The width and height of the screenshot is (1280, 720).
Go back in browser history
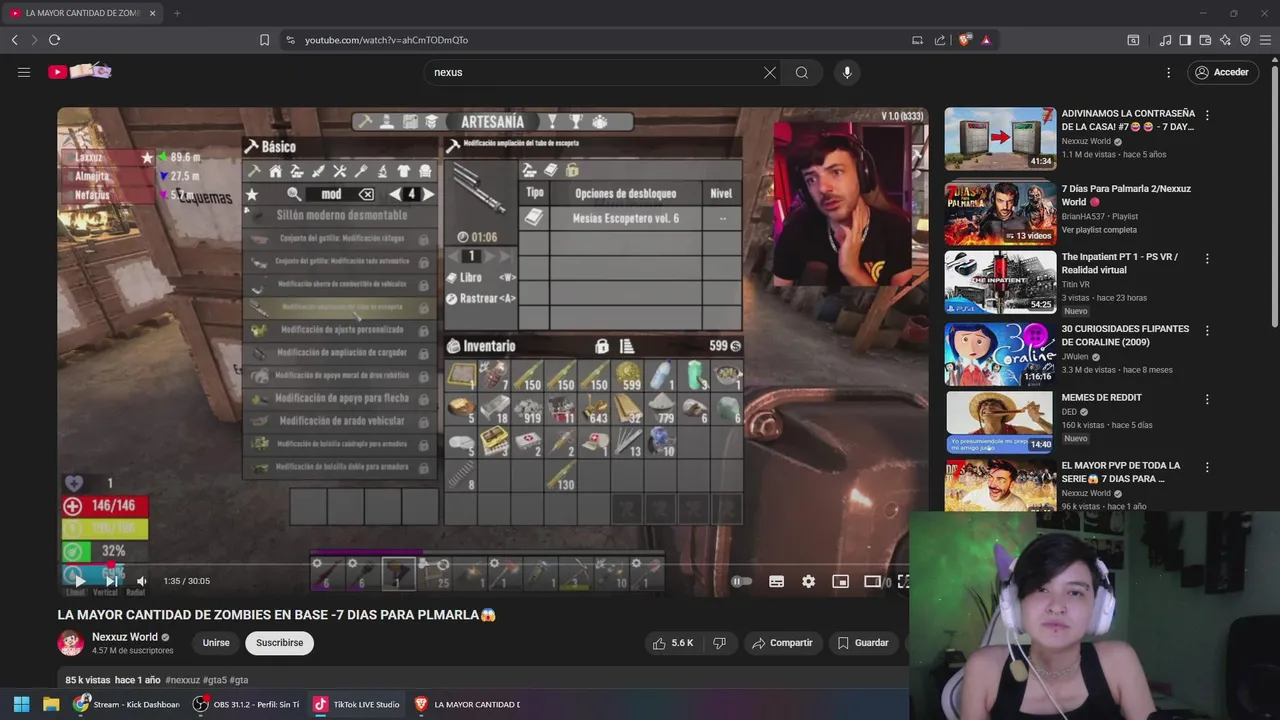14,40
